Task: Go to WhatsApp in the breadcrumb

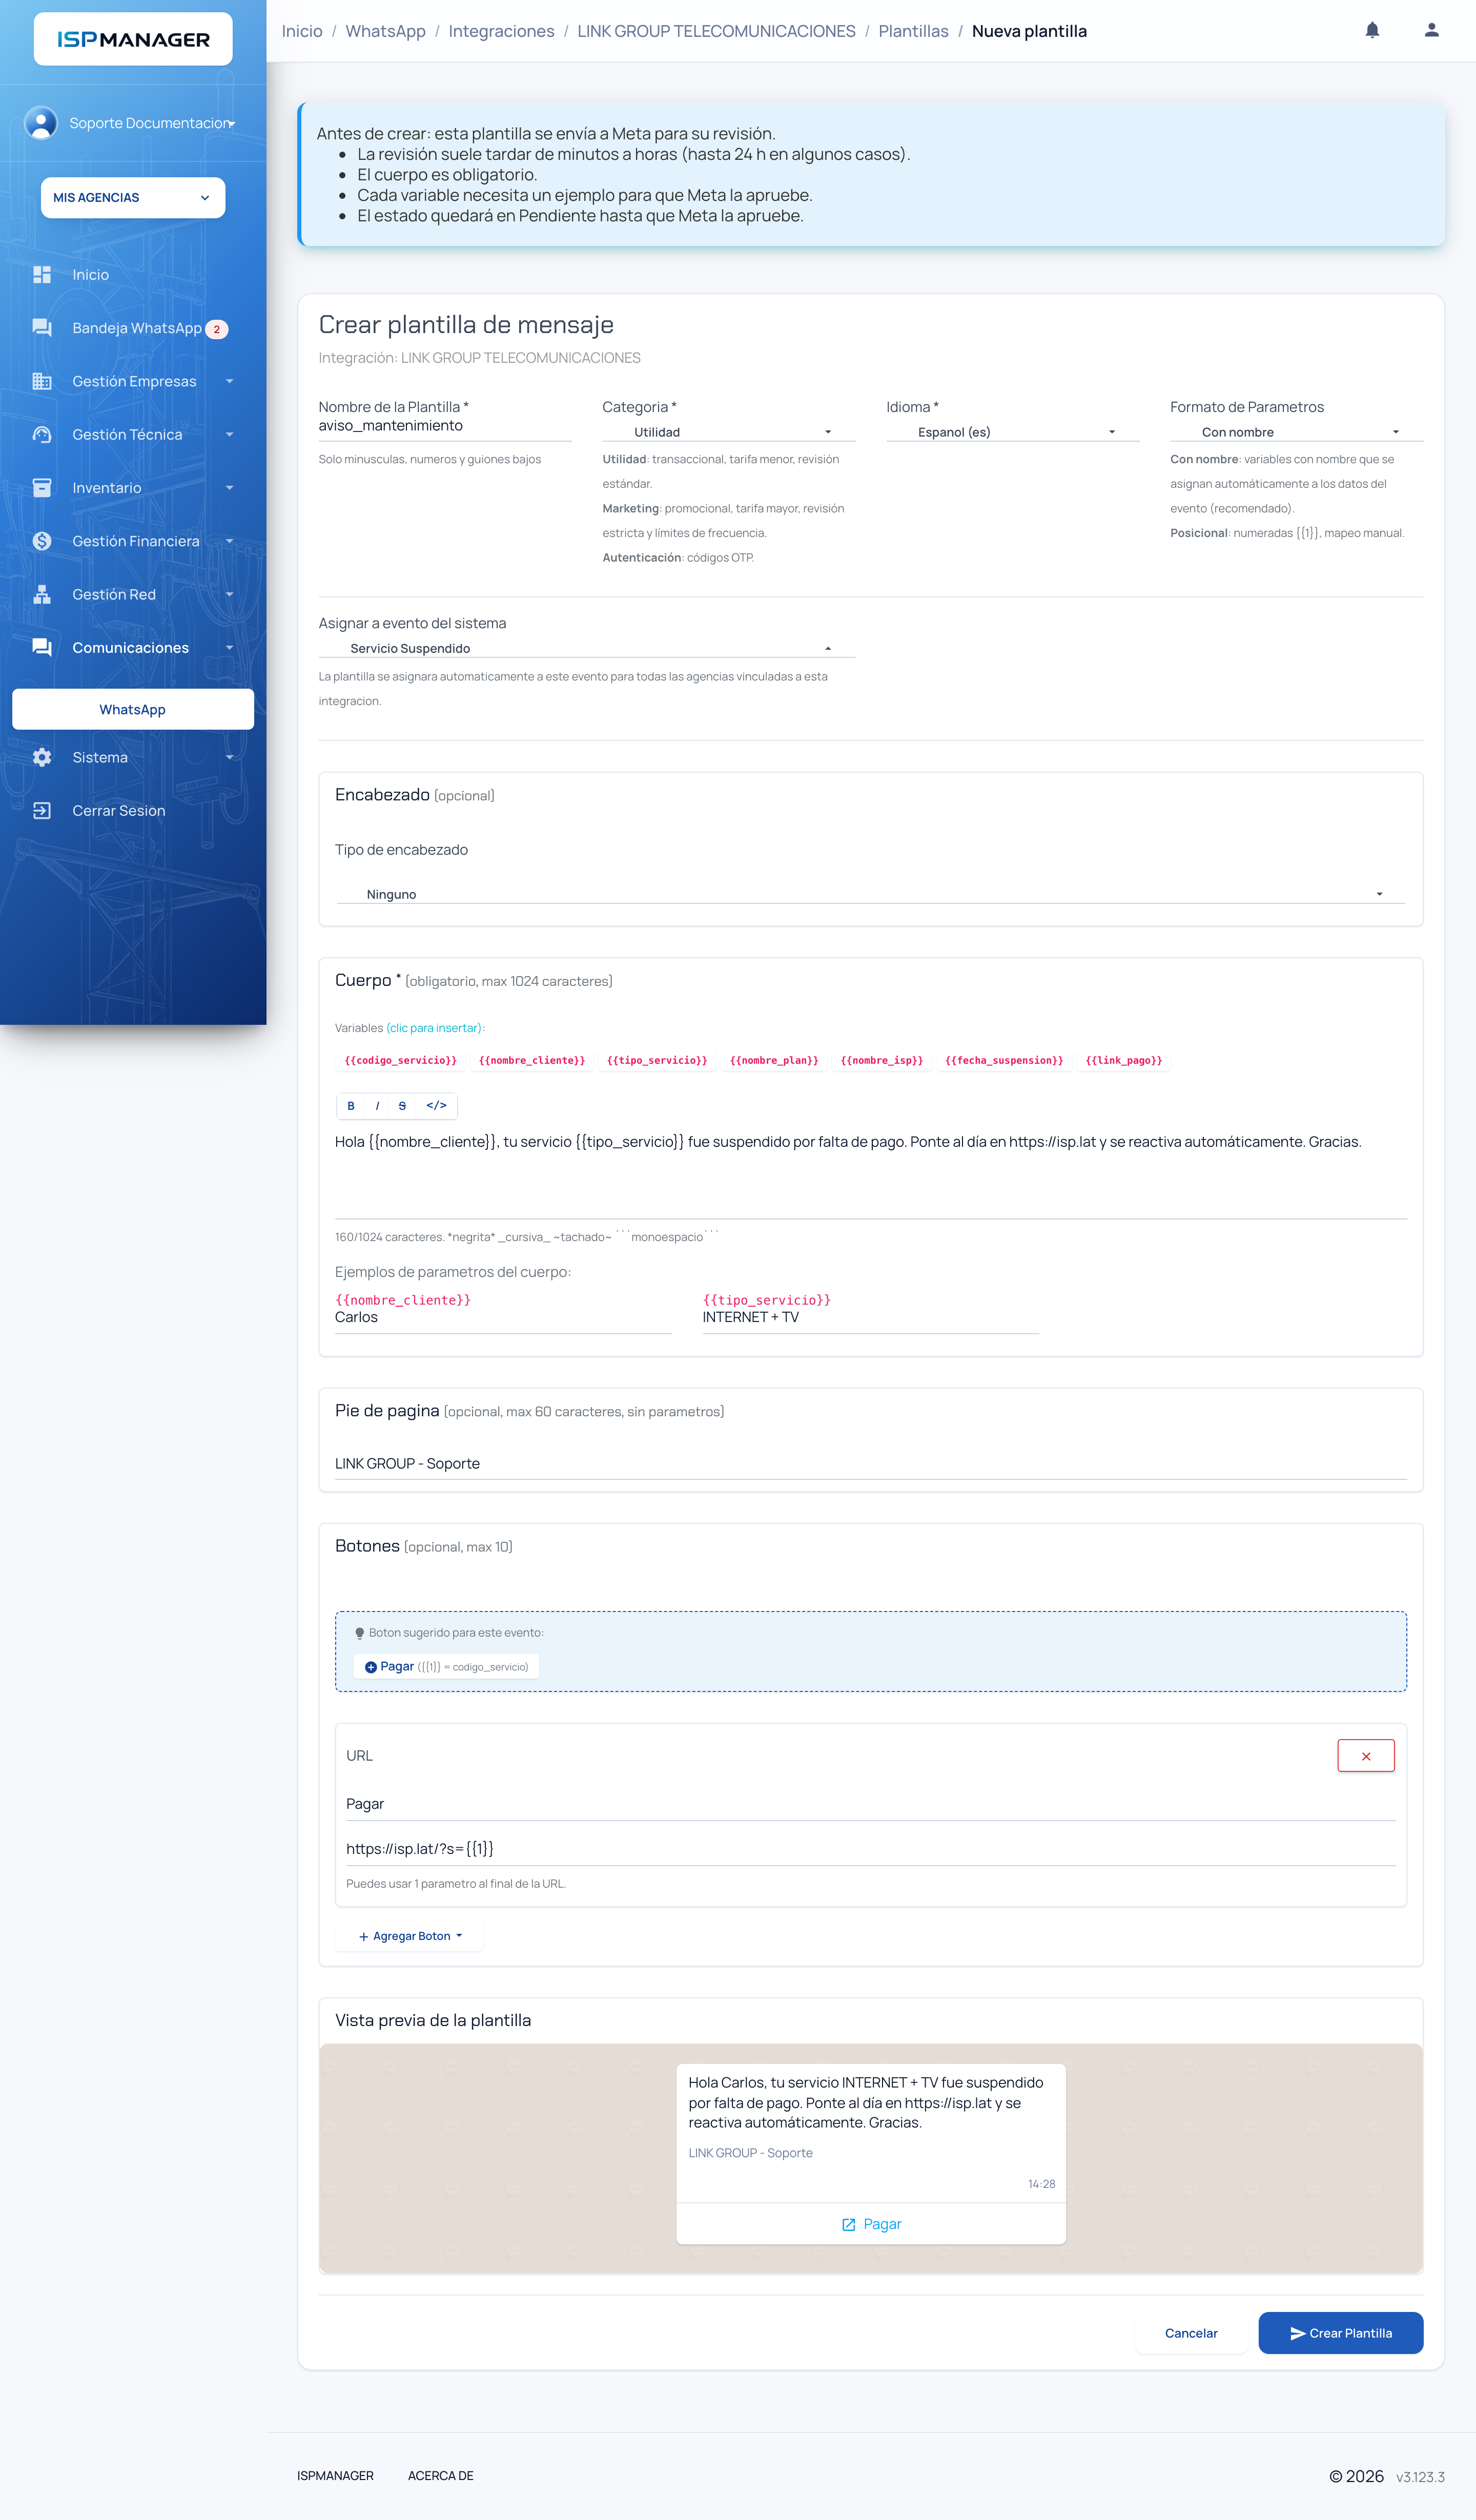Action: click(x=385, y=31)
